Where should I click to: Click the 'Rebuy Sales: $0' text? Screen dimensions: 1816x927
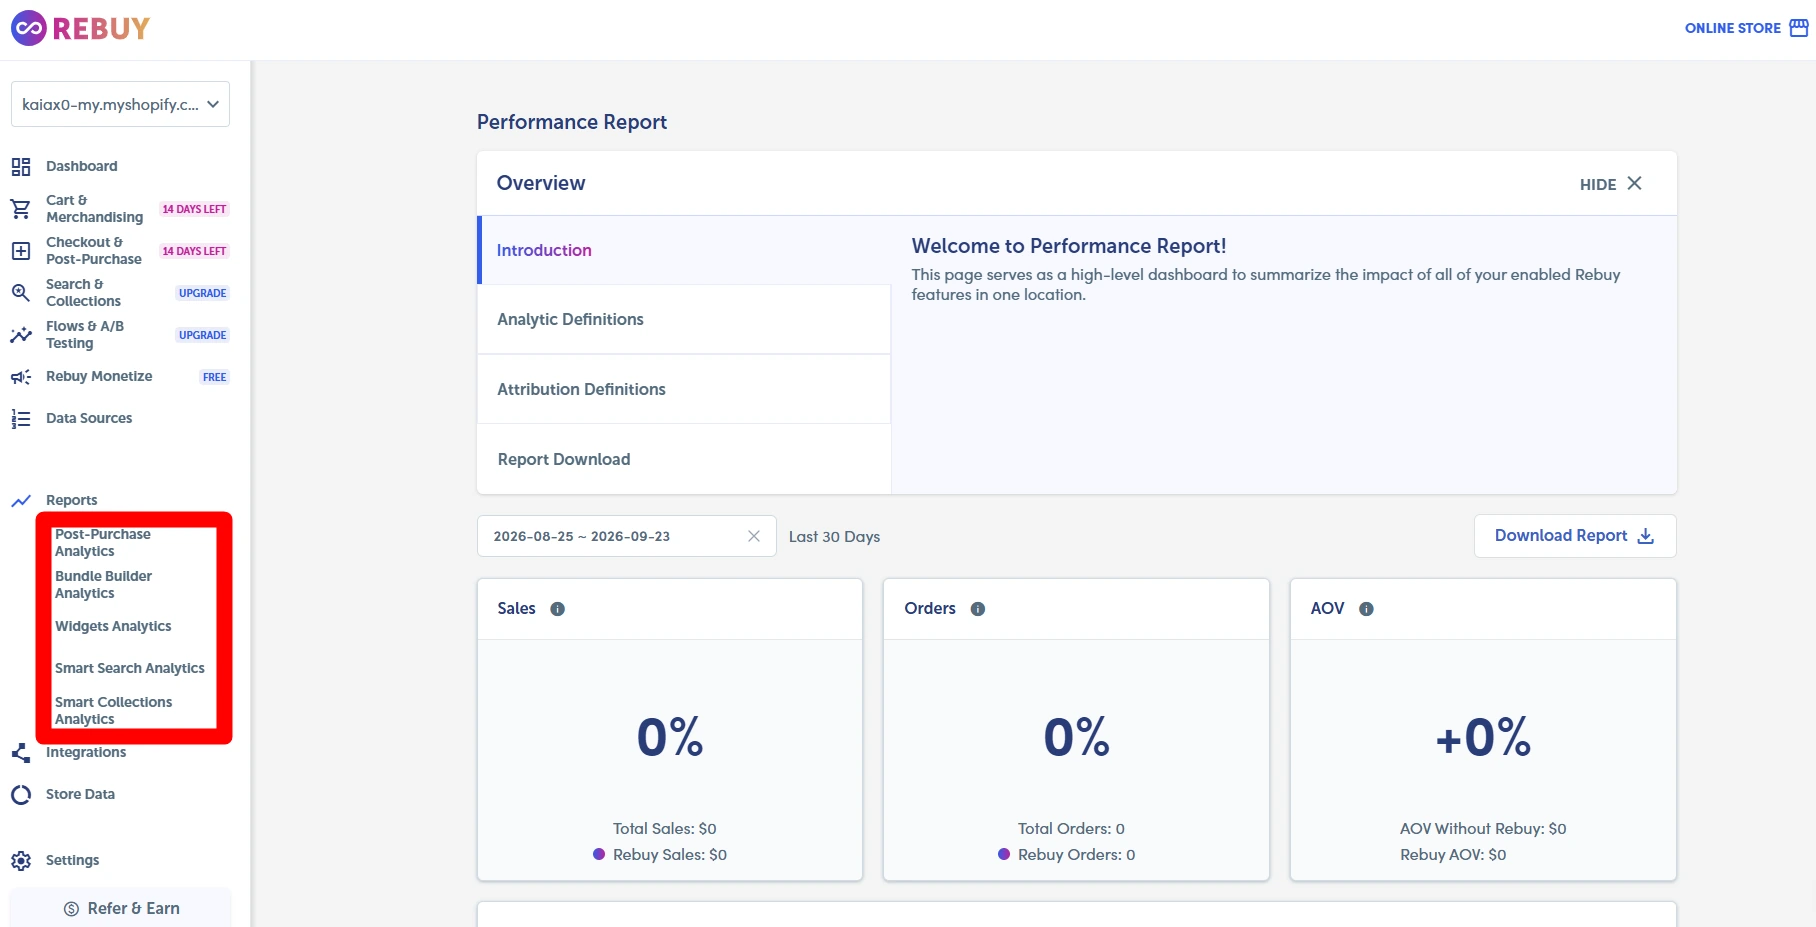(670, 855)
